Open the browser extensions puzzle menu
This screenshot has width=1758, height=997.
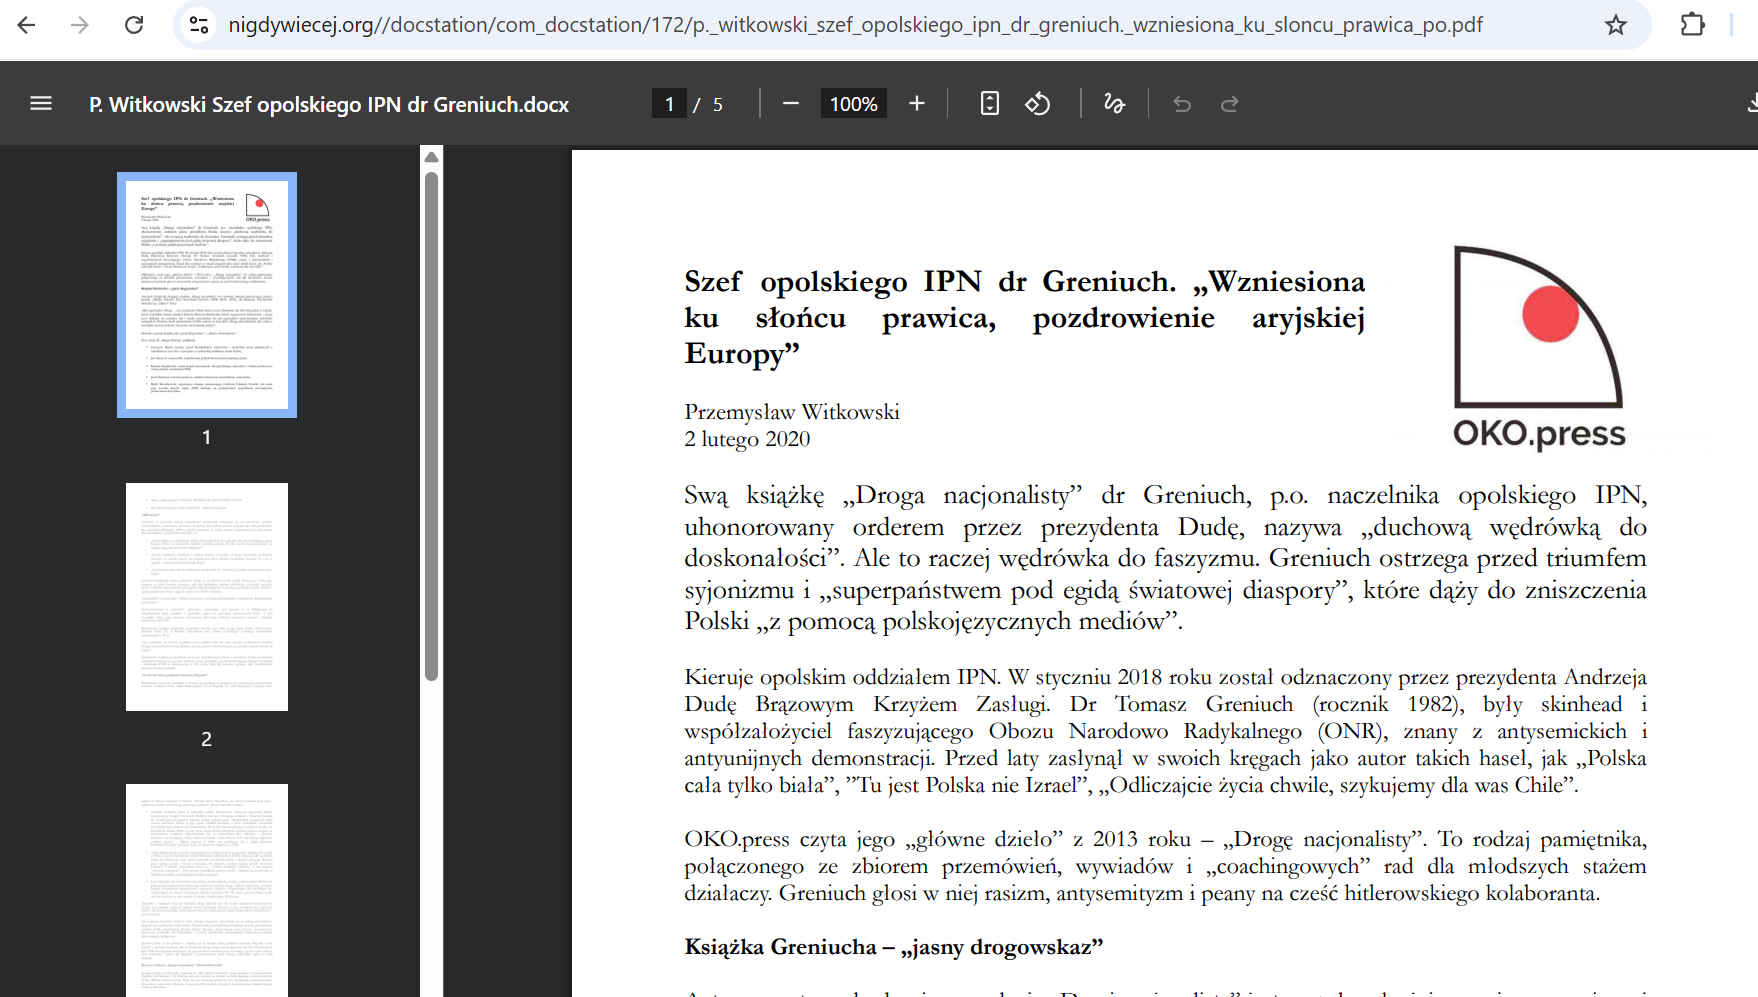pos(1692,25)
